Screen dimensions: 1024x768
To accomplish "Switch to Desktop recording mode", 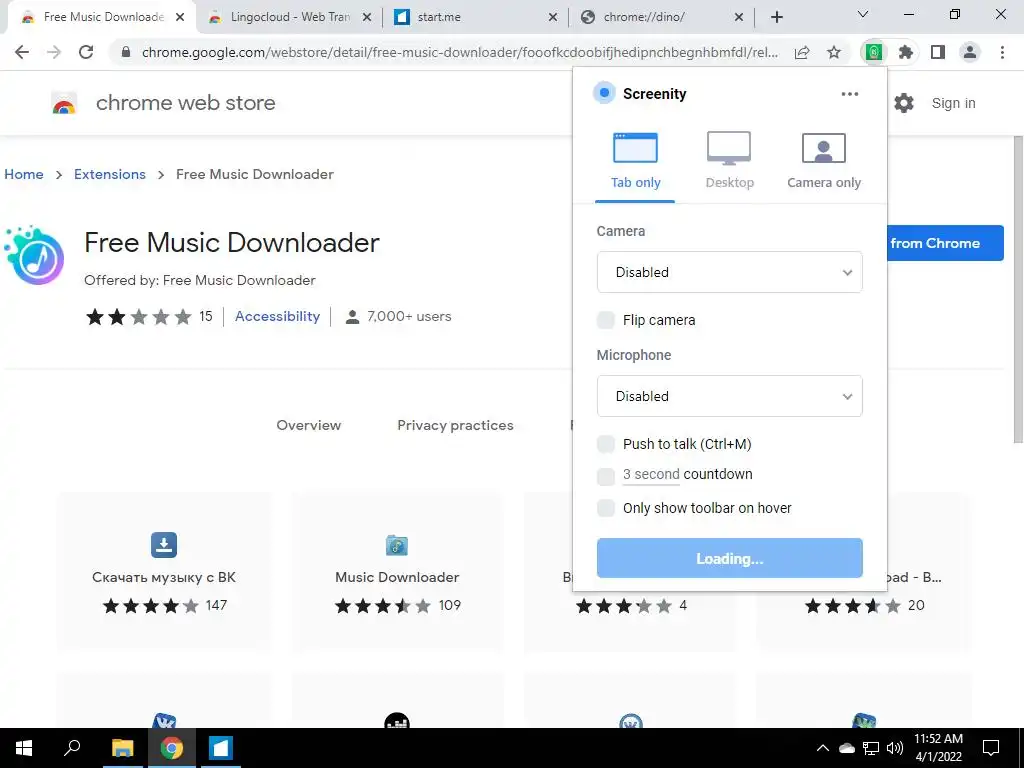I will click(x=729, y=161).
